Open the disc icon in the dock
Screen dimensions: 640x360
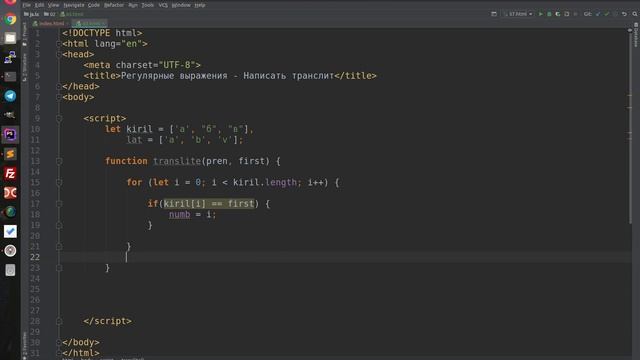10,251
